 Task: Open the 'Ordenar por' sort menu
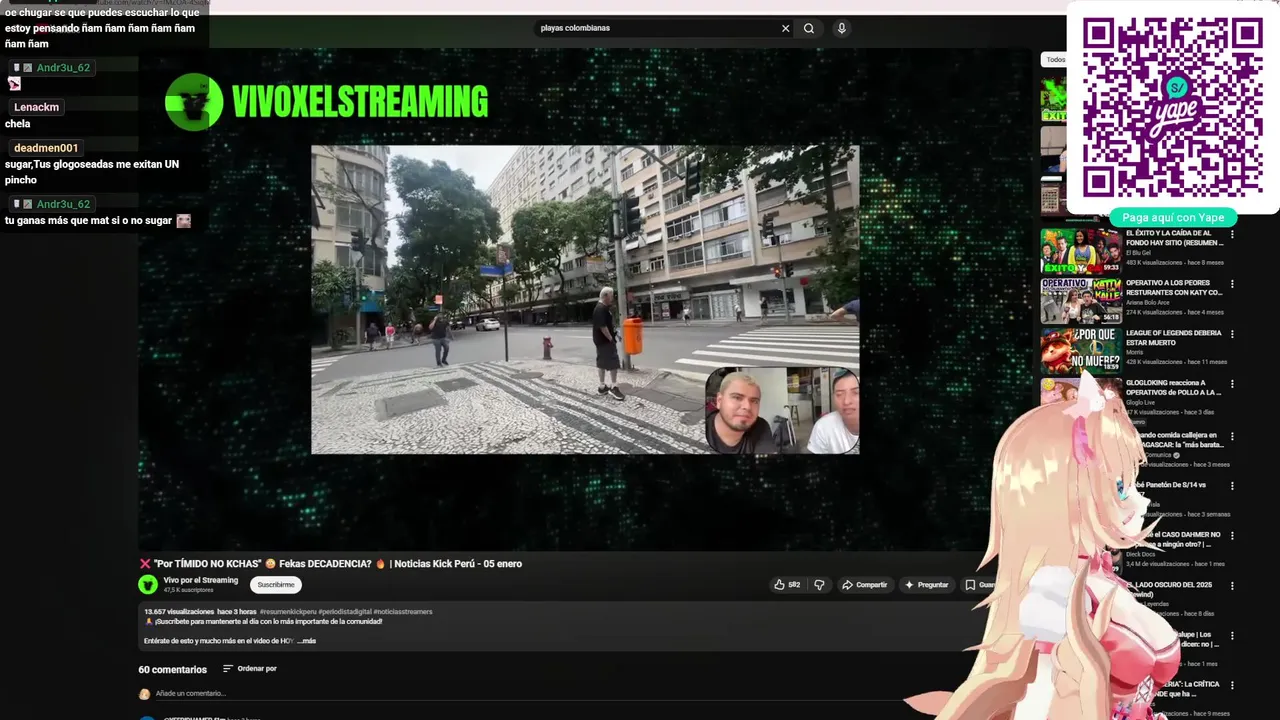click(249, 669)
